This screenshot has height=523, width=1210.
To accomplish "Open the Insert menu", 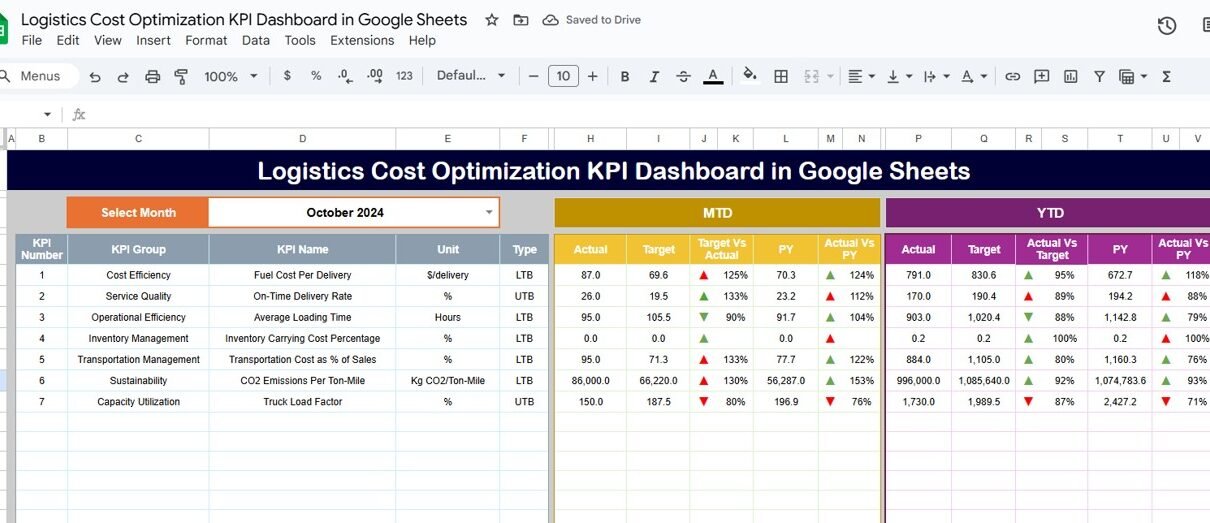I will coord(153,41).
